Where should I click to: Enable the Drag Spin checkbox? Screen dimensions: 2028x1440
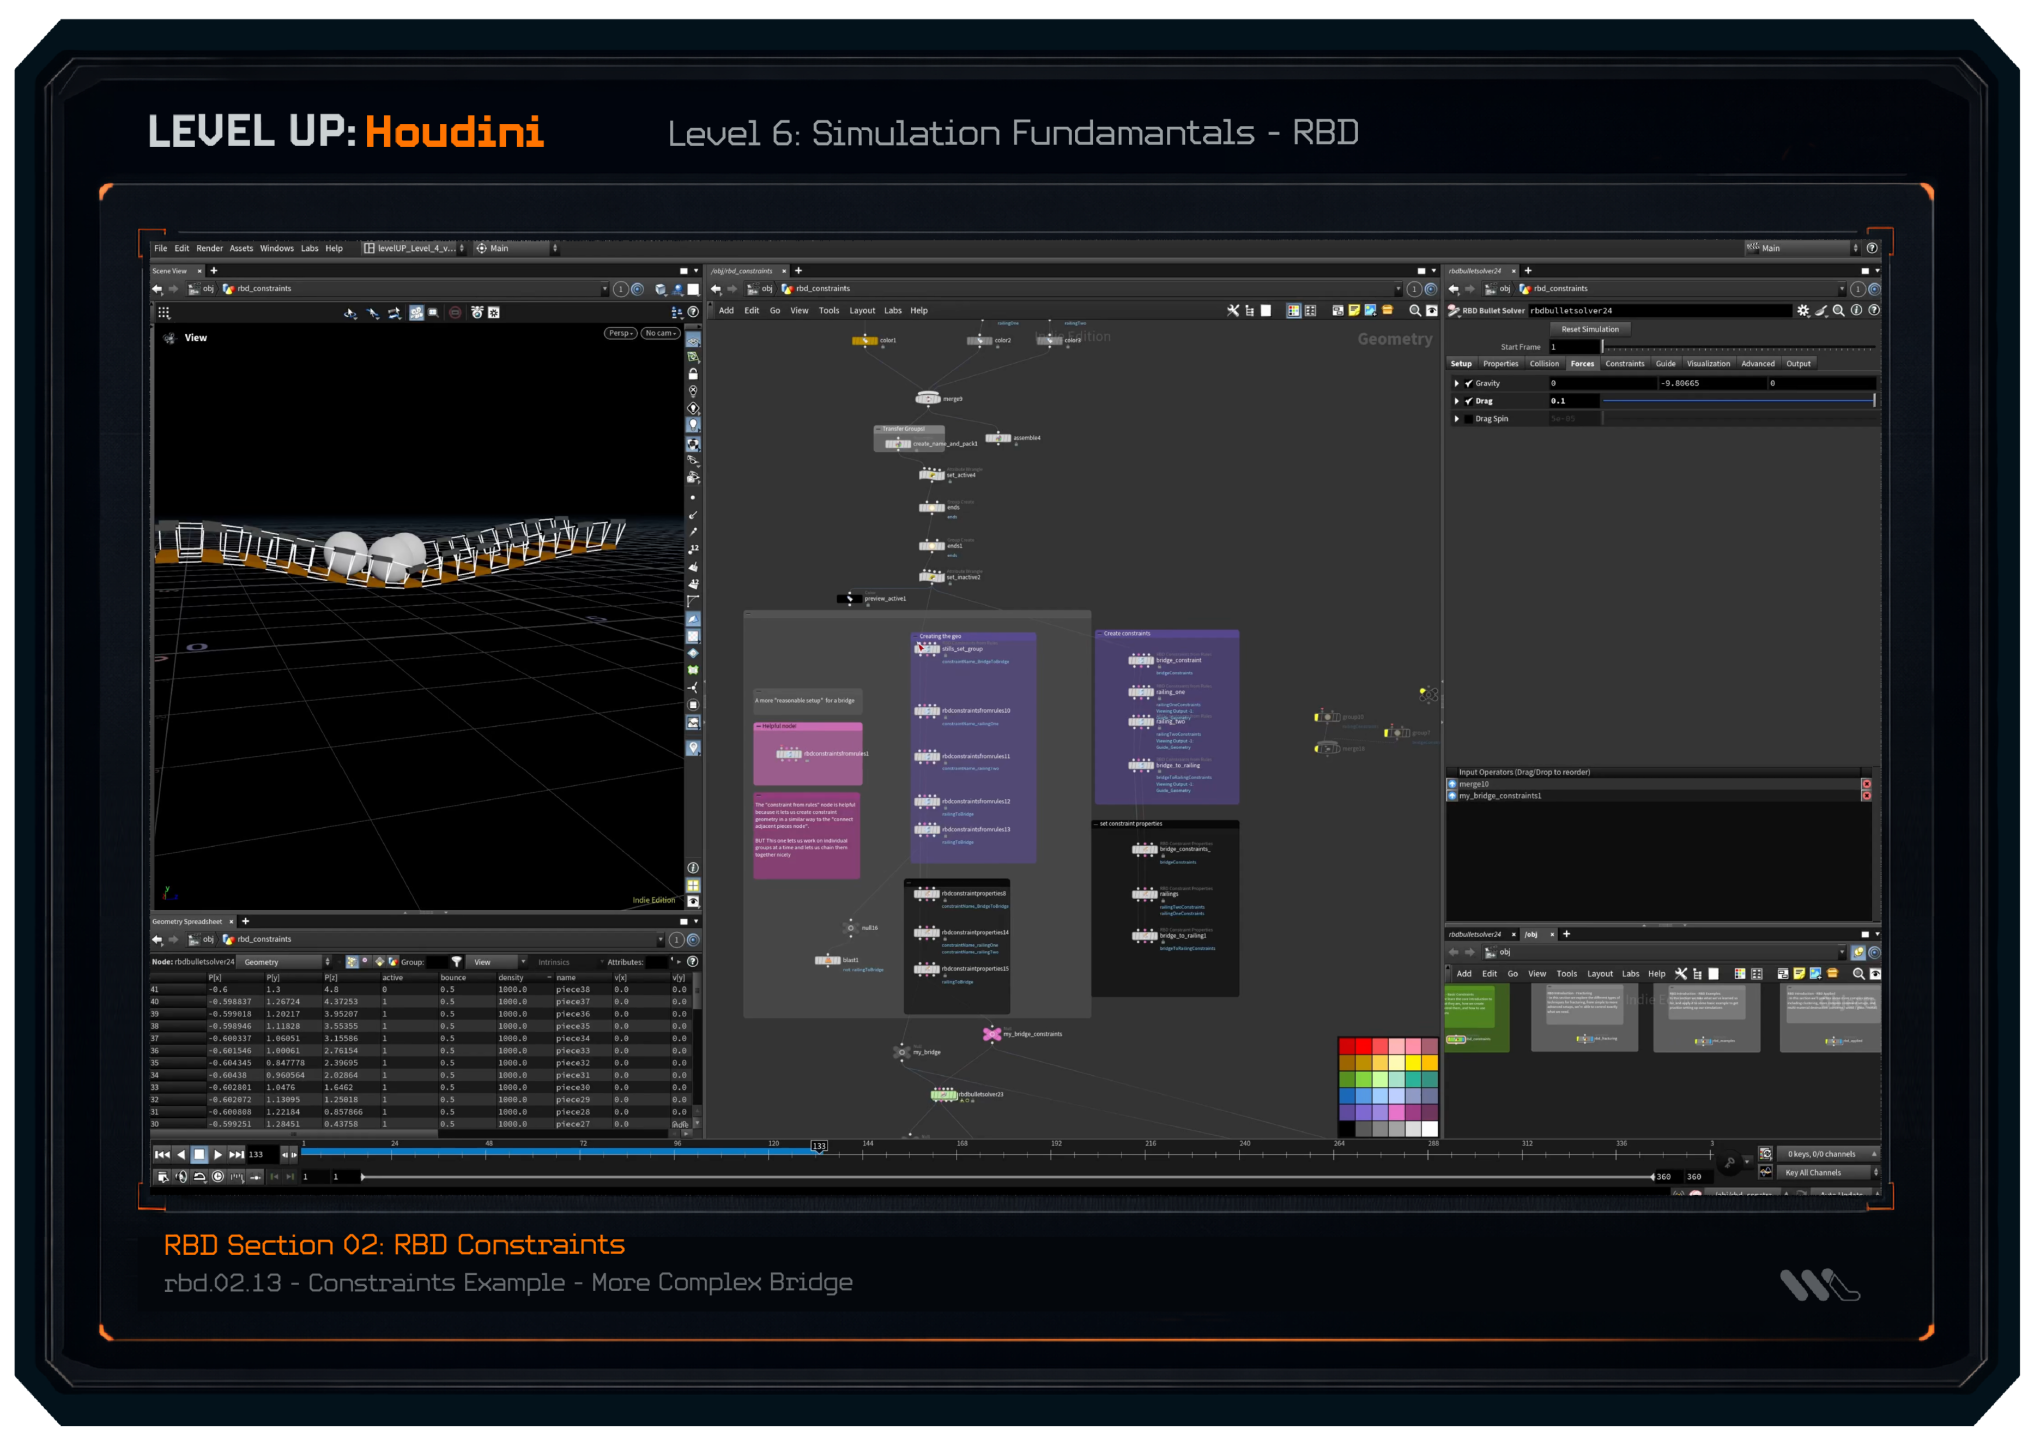tap(1469, 419)
